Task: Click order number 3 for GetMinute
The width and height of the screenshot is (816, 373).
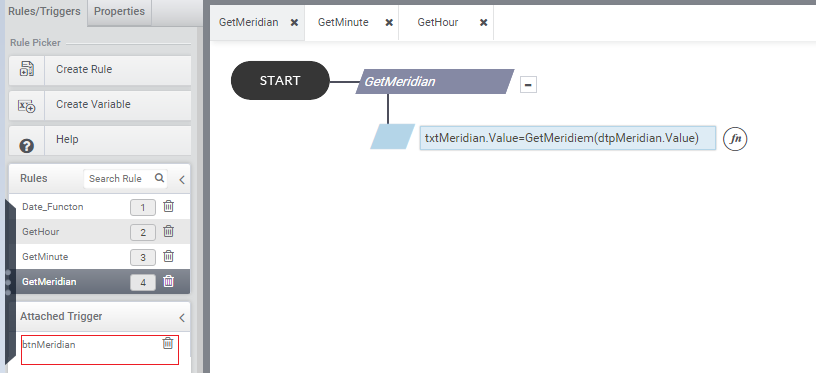Action: point(143,258)
